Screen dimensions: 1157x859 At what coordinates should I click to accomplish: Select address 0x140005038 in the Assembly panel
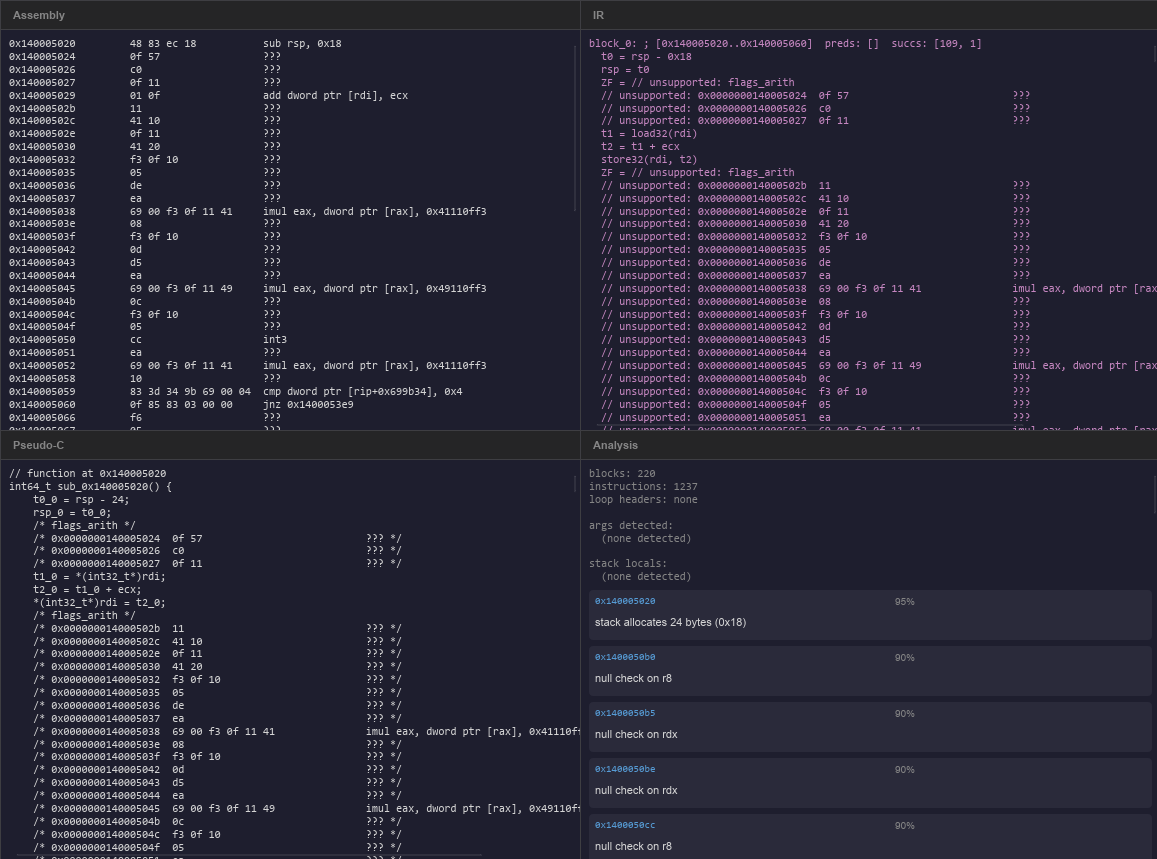tap(42, 211)
